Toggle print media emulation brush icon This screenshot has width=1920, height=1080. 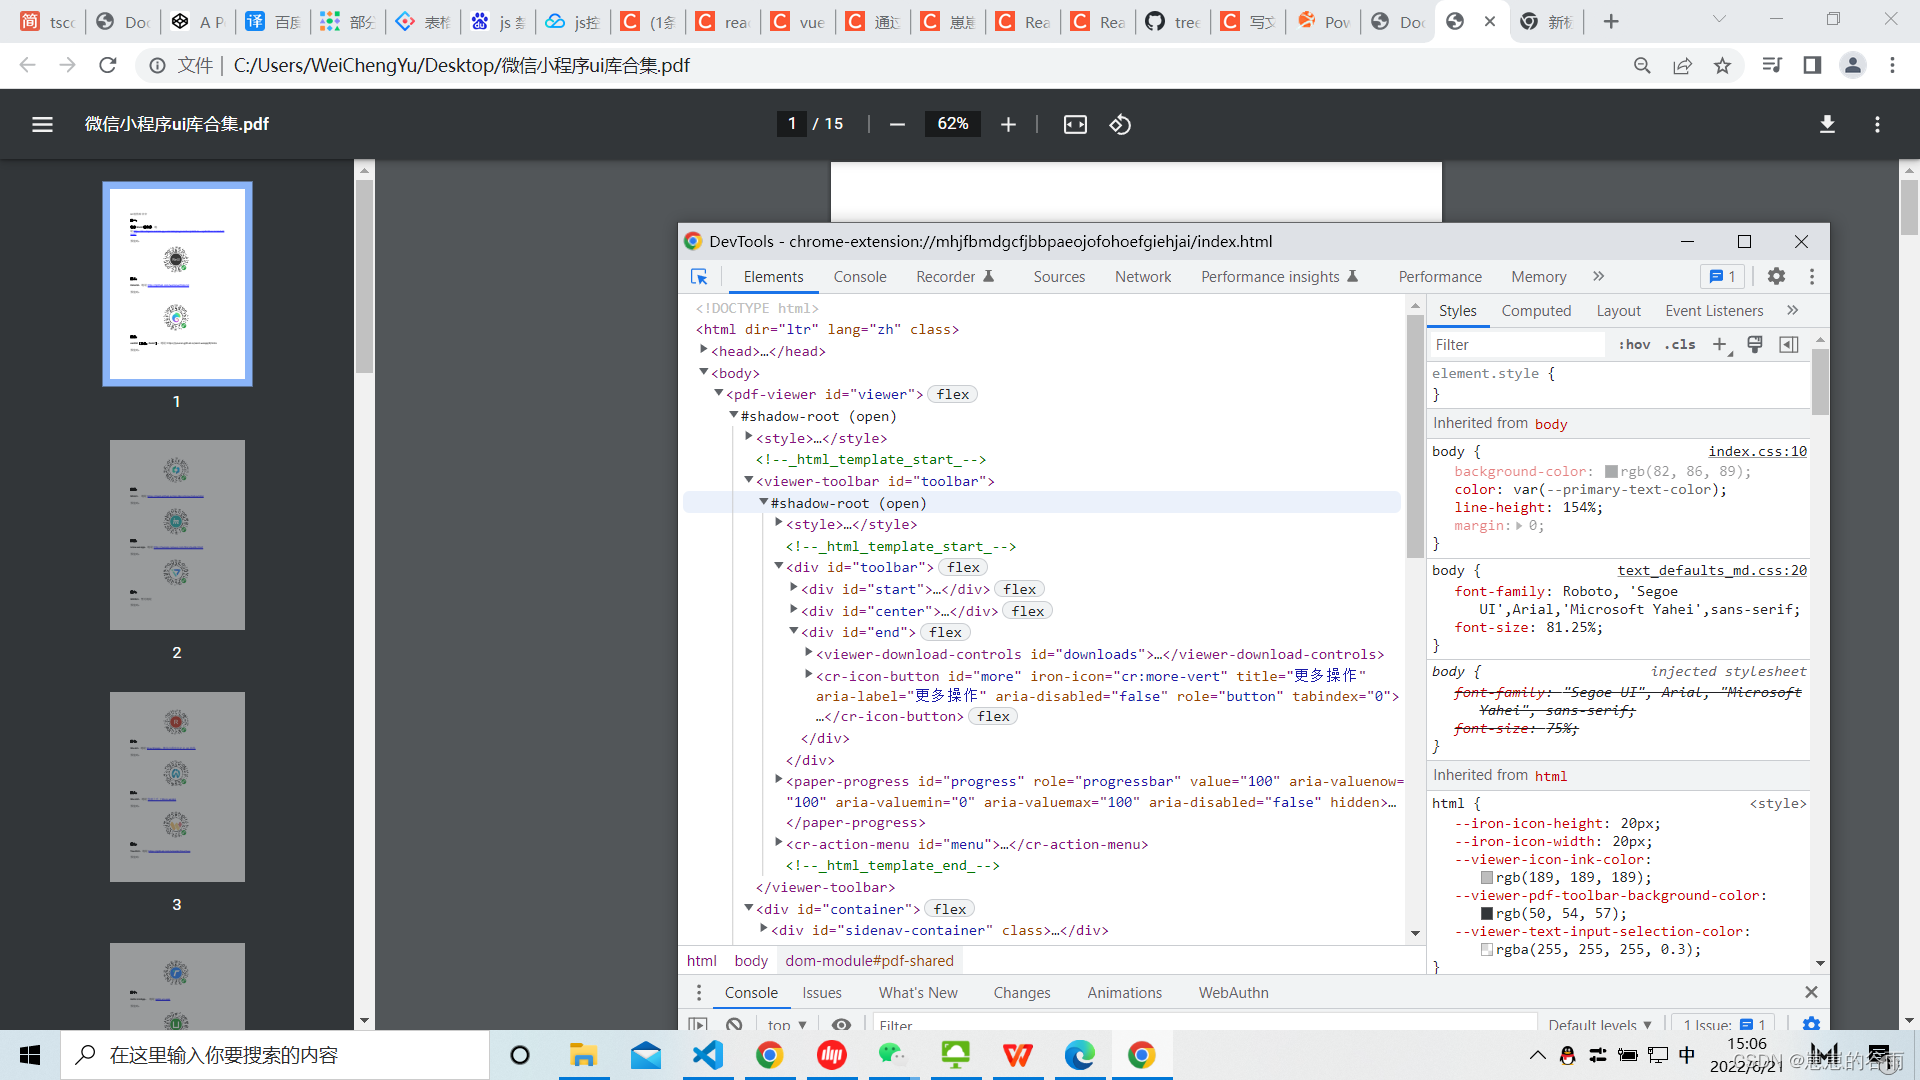coord(1755,344)
